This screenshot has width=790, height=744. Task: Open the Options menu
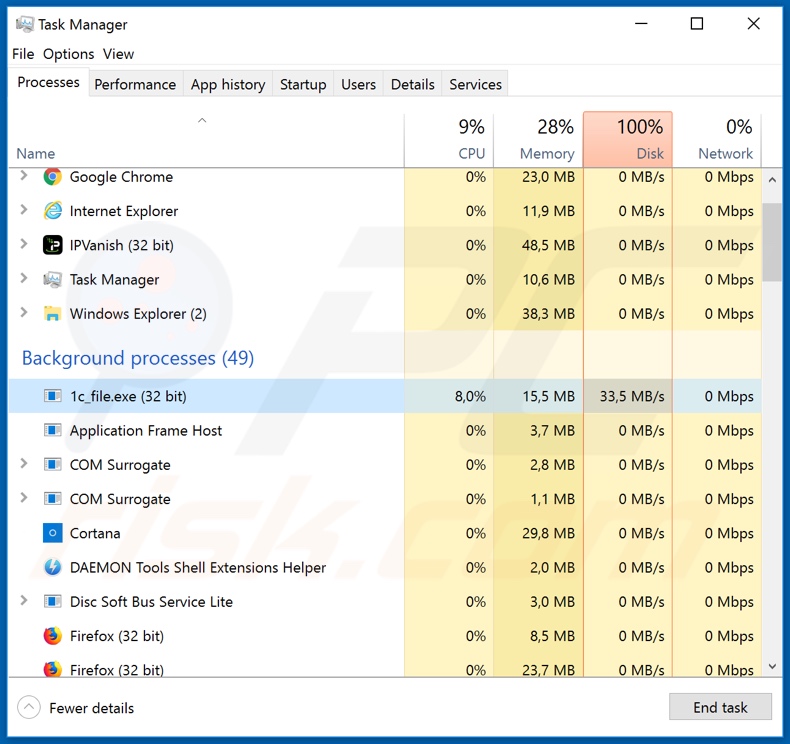68,54
